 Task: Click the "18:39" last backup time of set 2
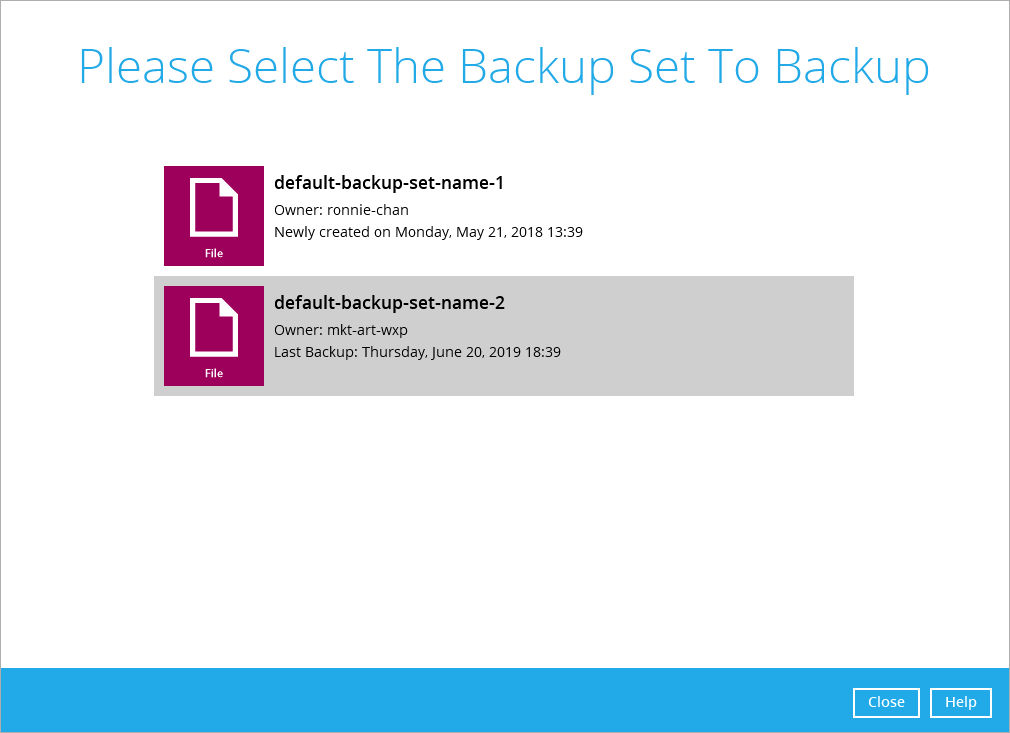coord(543,352)
